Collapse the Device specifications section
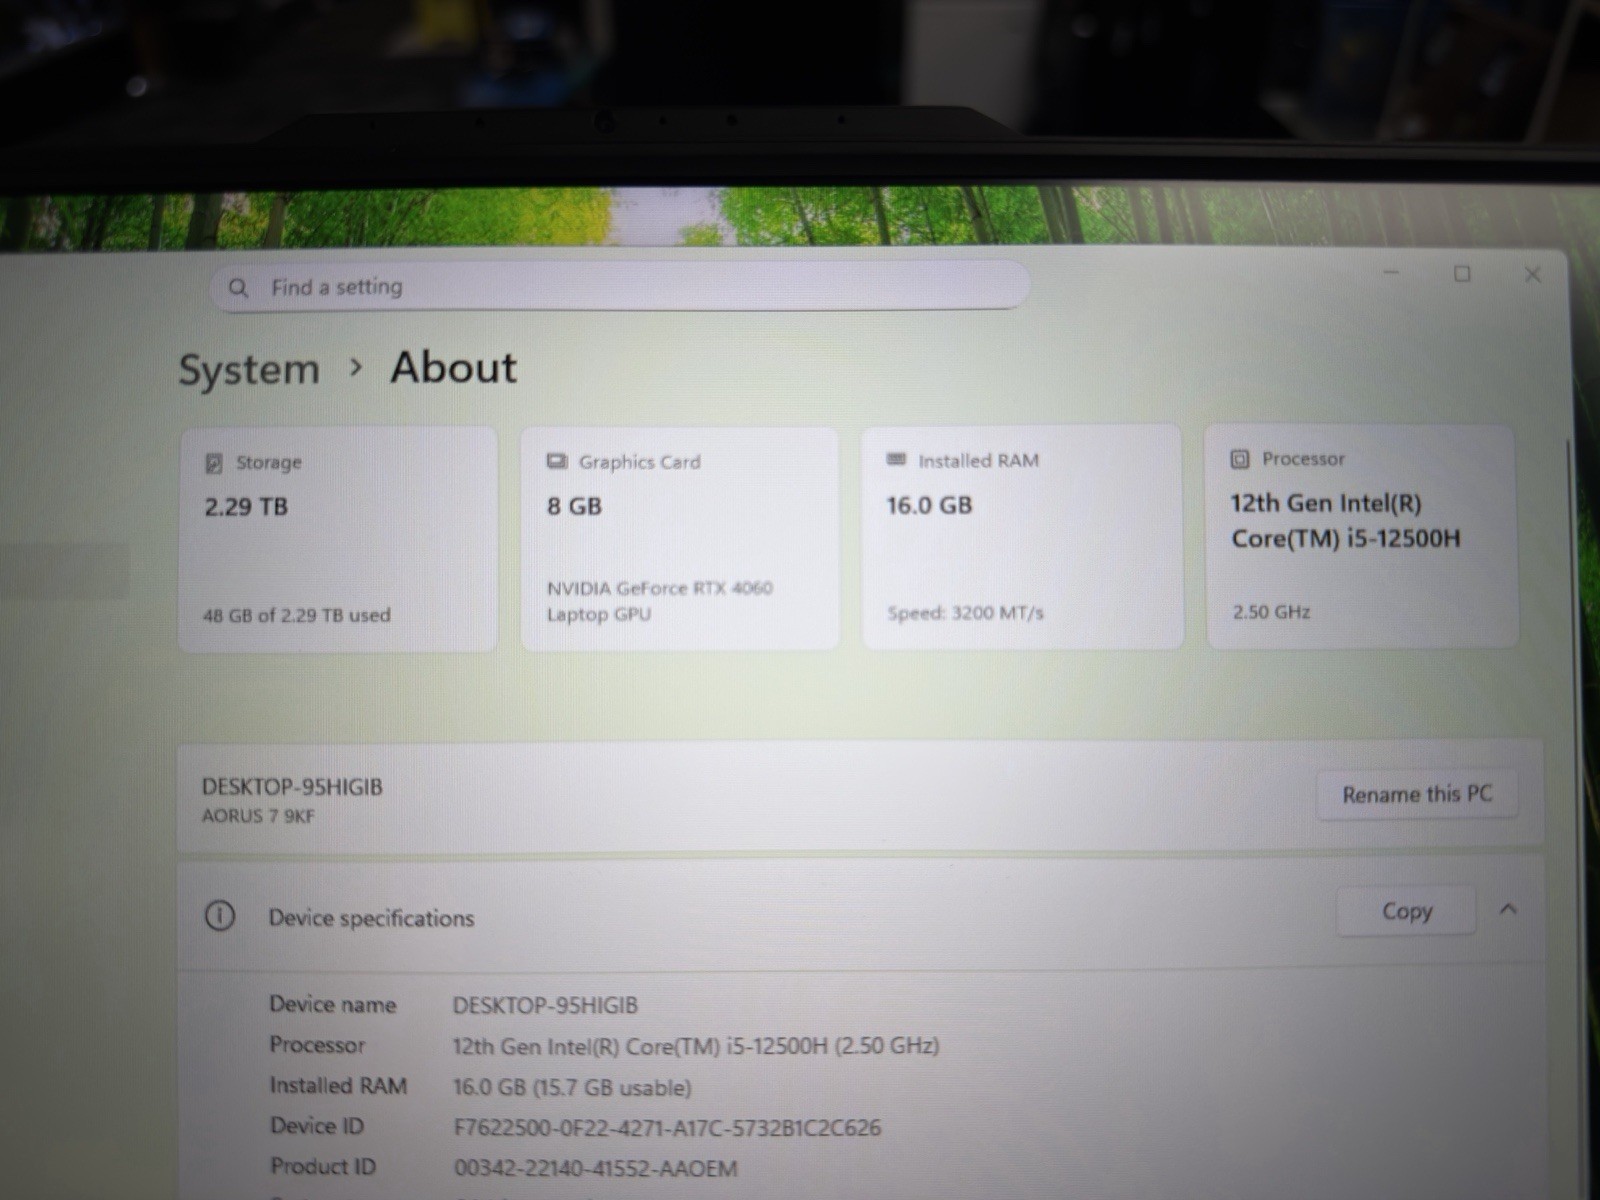The width and height of the screenshot is (1600, 1200). pos(1508,909)
